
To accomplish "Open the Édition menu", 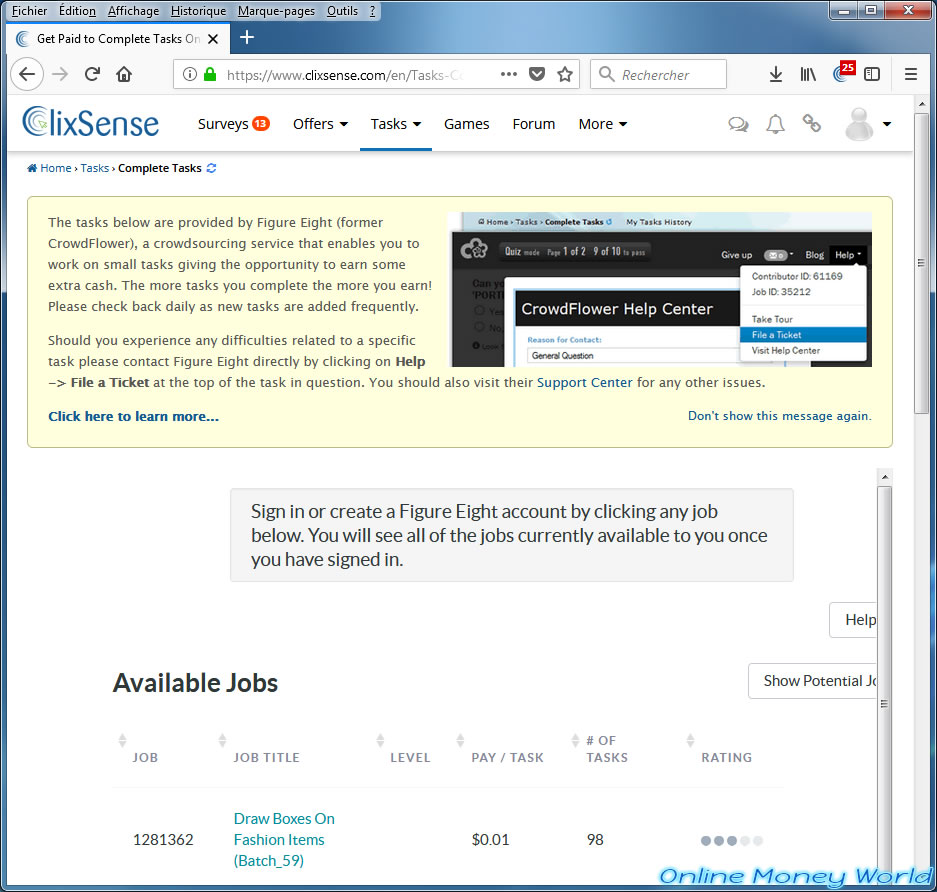I will (x=77, y=11).
